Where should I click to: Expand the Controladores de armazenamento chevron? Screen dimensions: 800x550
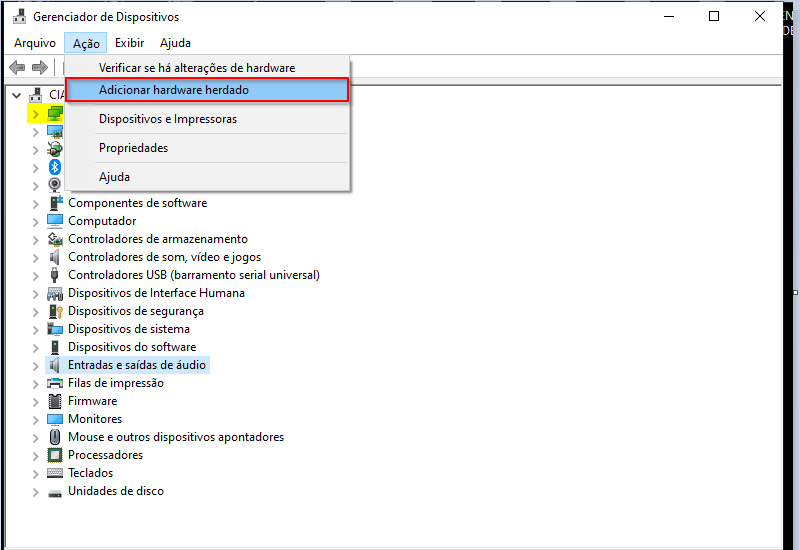click(x=35, y=240)
